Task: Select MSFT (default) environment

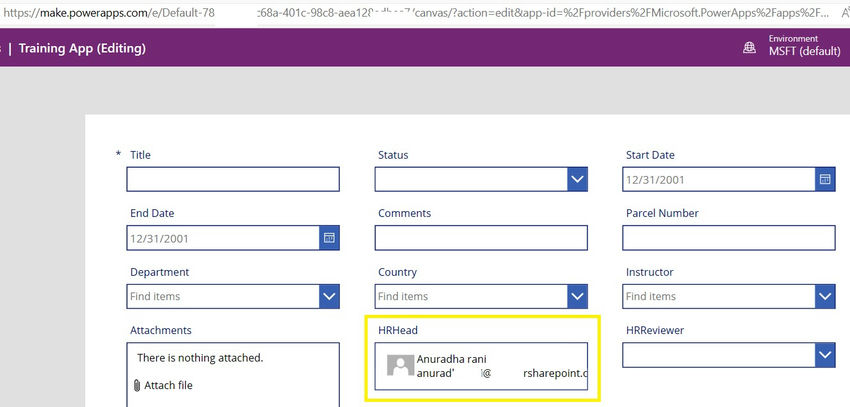Action: [804, 51]
